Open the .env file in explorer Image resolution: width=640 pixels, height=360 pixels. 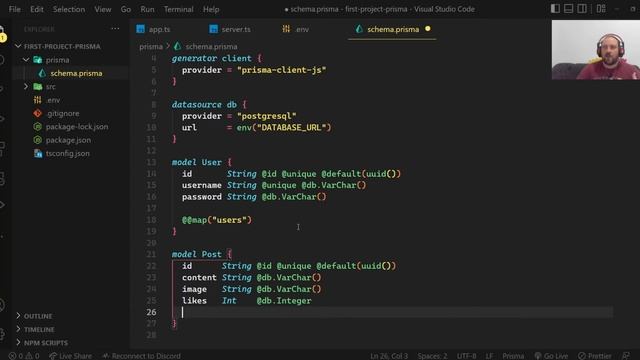click(x=53, y=100)
